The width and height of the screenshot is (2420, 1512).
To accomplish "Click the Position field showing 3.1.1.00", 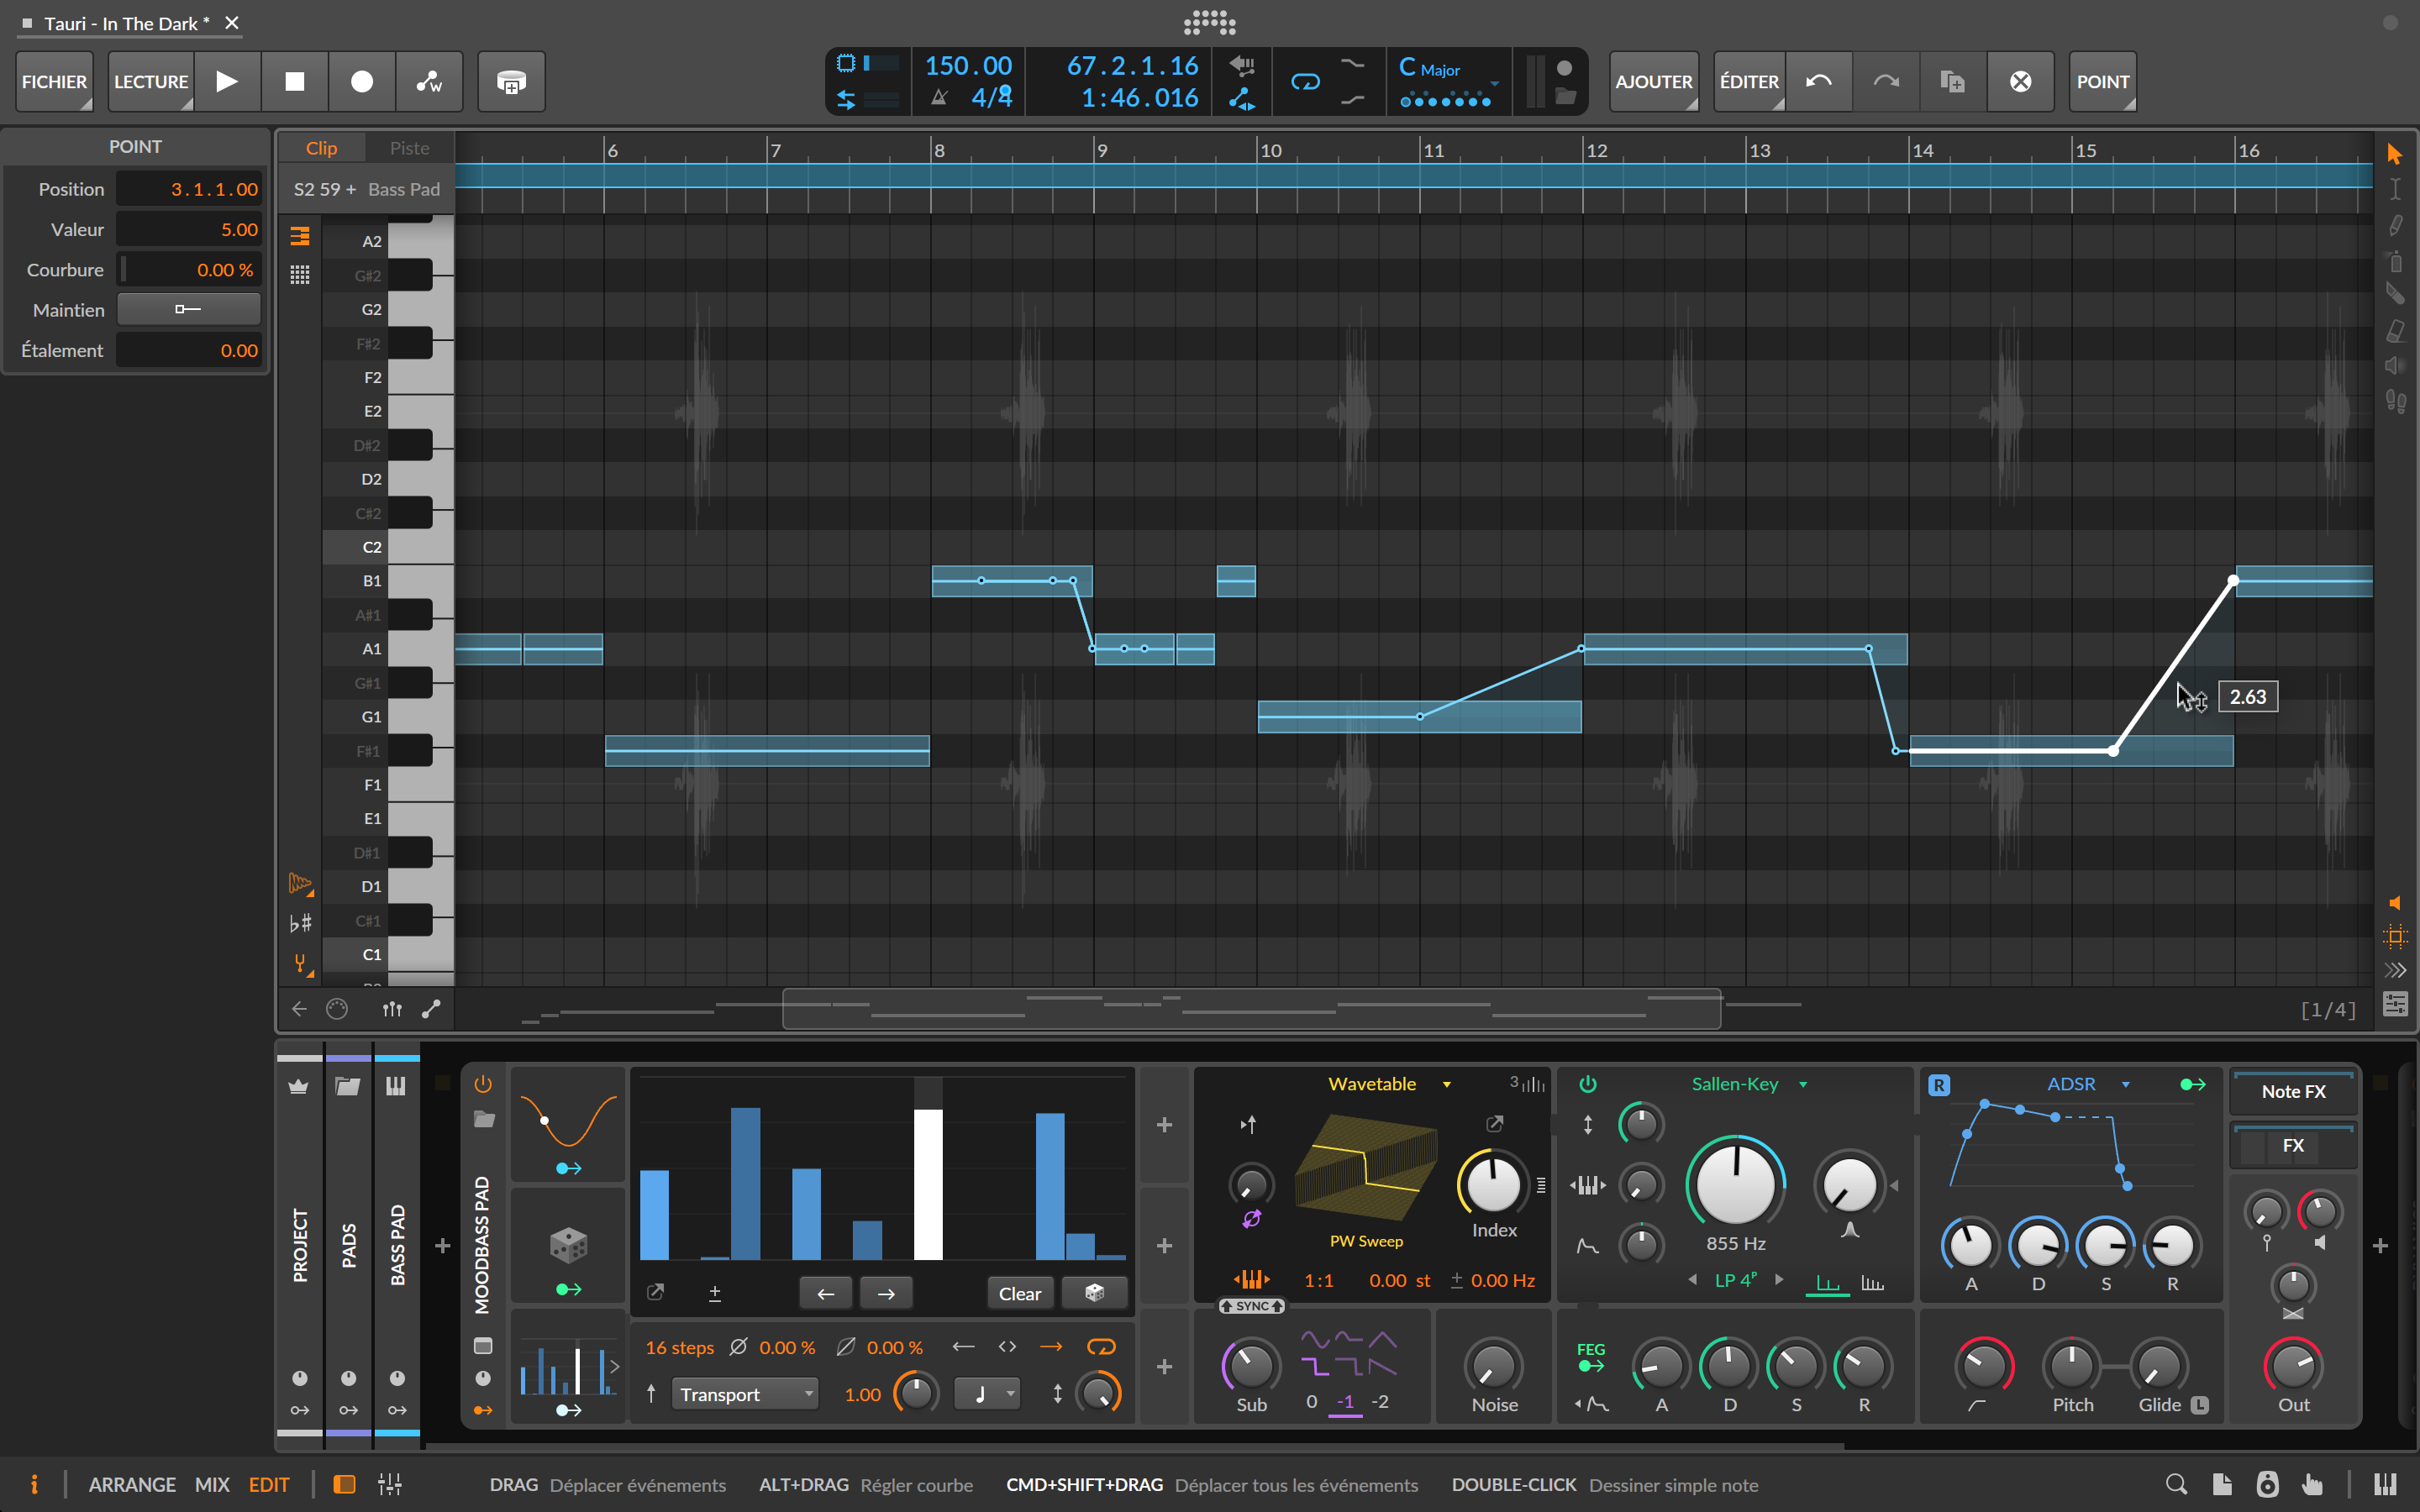I will [189, 188].
